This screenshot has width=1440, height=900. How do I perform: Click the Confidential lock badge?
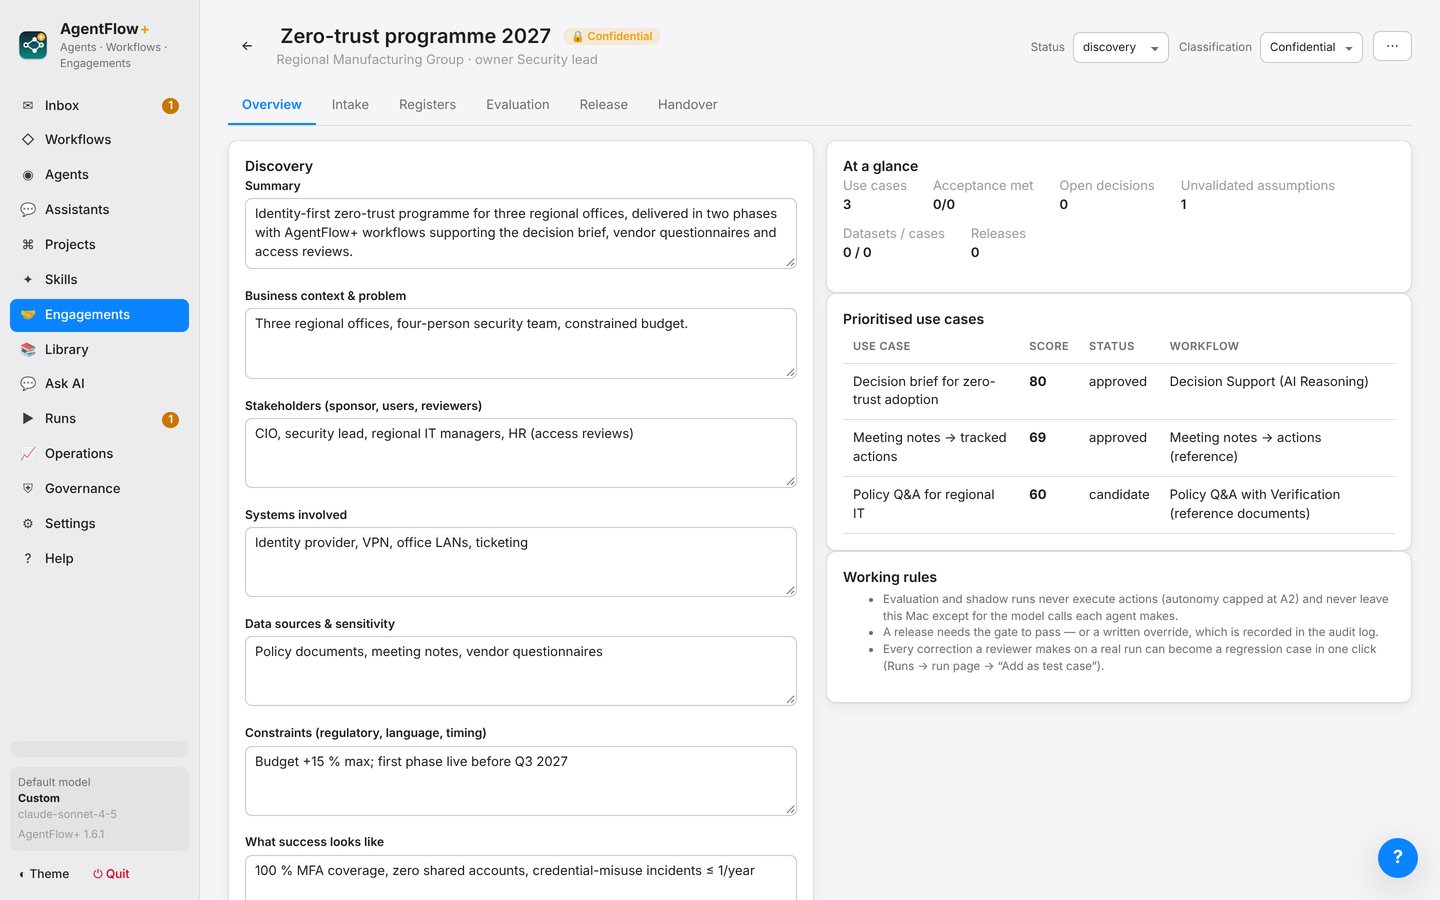click(x=611, y=36)
